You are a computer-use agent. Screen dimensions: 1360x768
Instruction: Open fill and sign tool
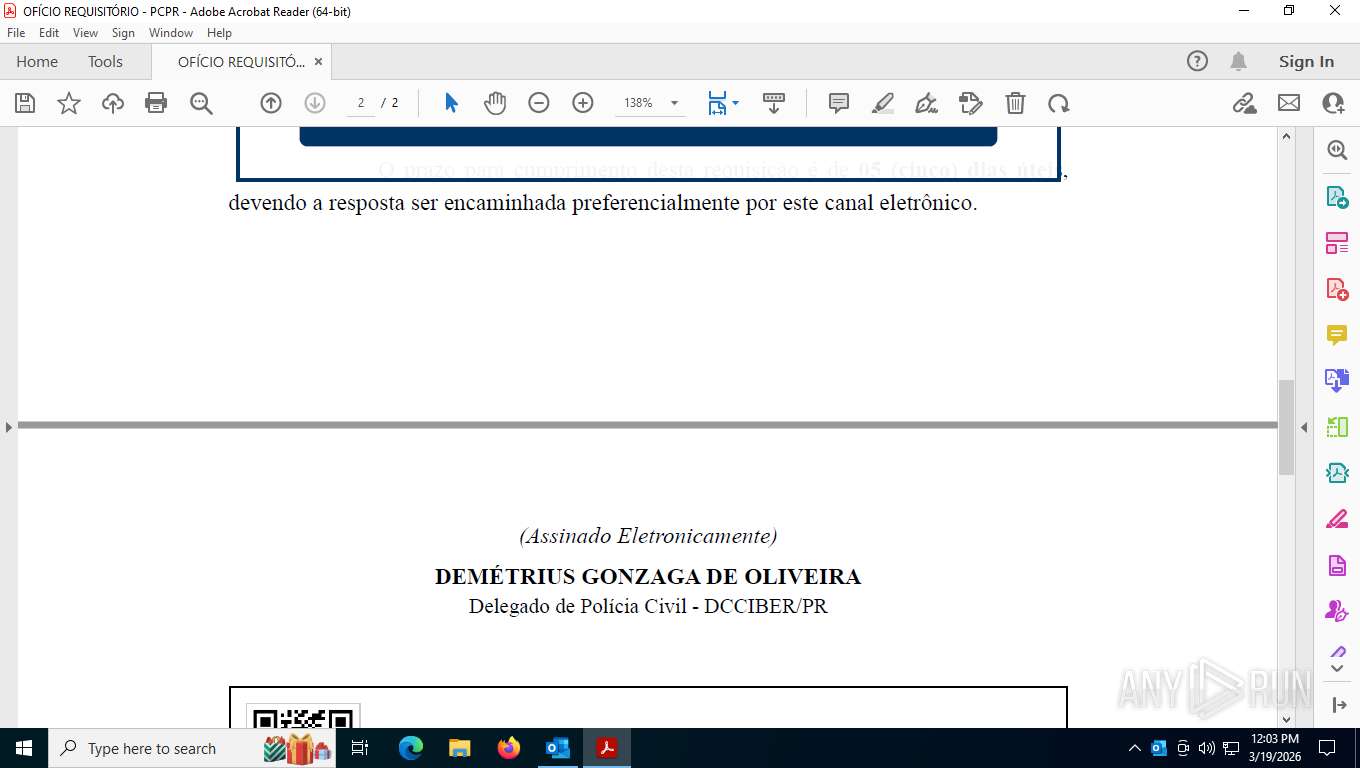coord(970,103)
